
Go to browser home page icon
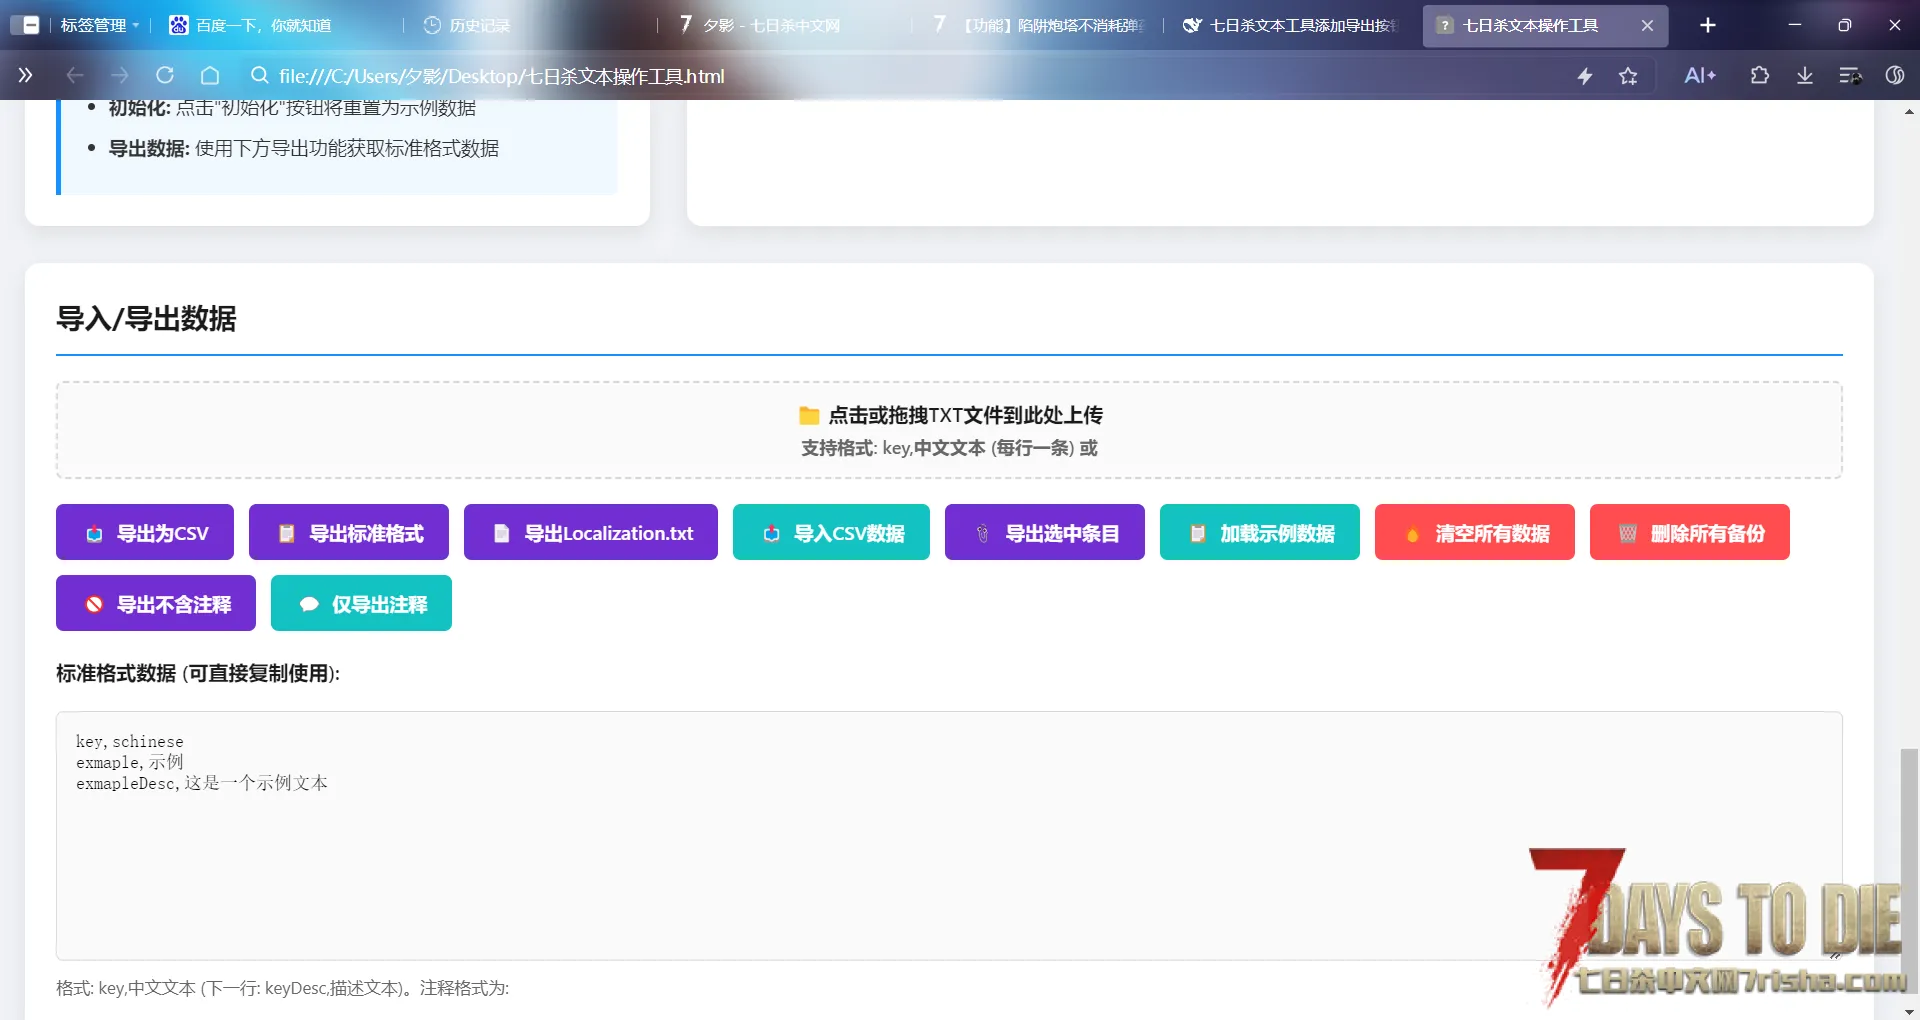tap(210, 76)
